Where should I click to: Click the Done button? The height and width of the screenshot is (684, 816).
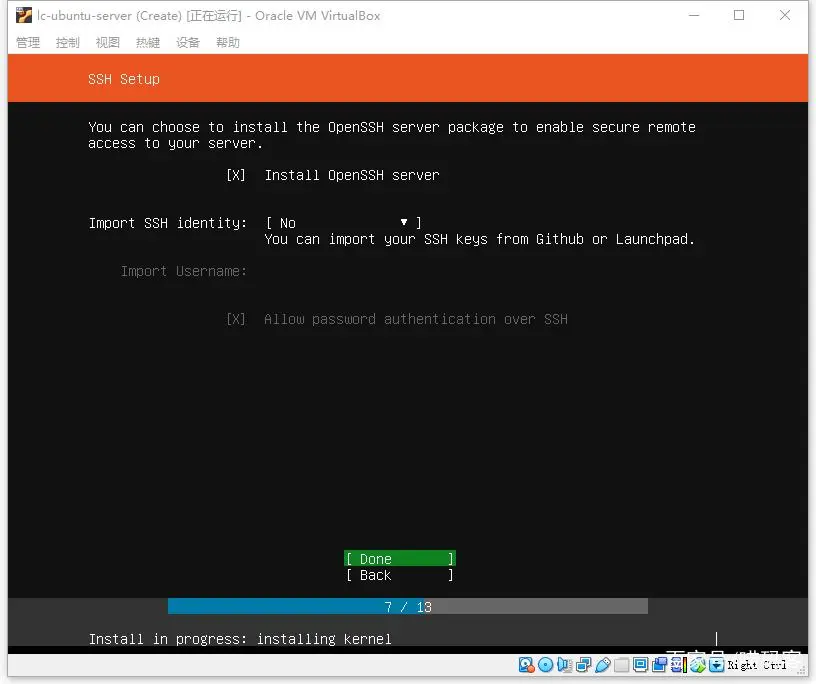click(400, 559)
